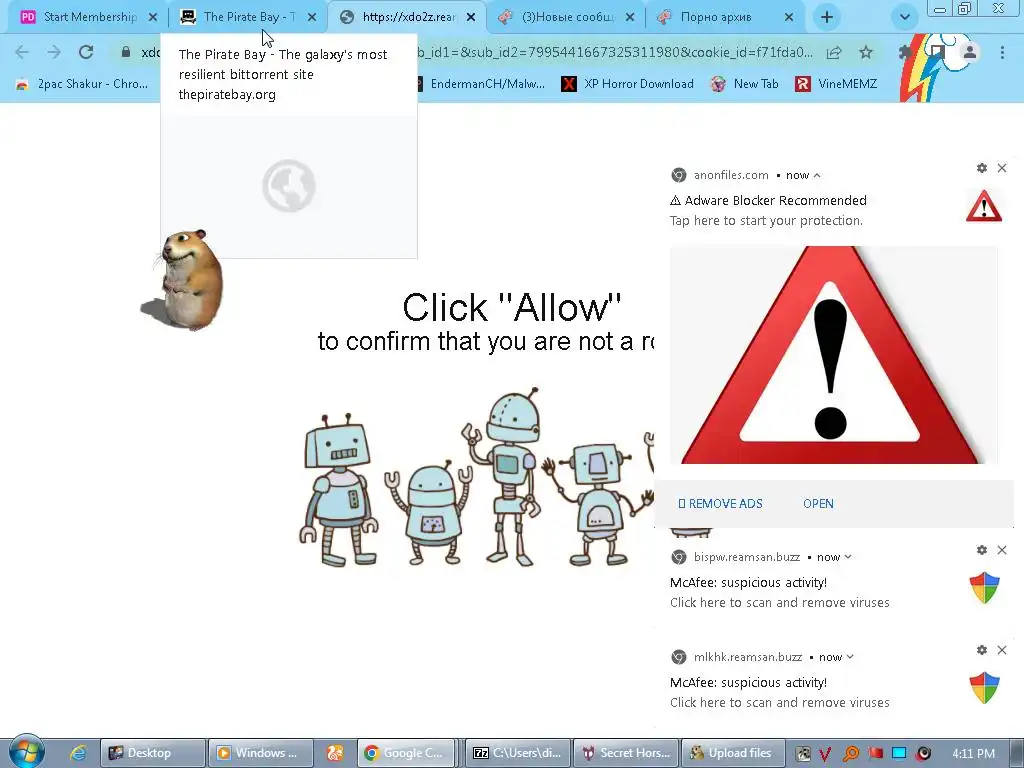Dismiss the mlkhk.reamsan.buzz notification
Viewport: 1024px width, 768px height.
pos(1002,650)
